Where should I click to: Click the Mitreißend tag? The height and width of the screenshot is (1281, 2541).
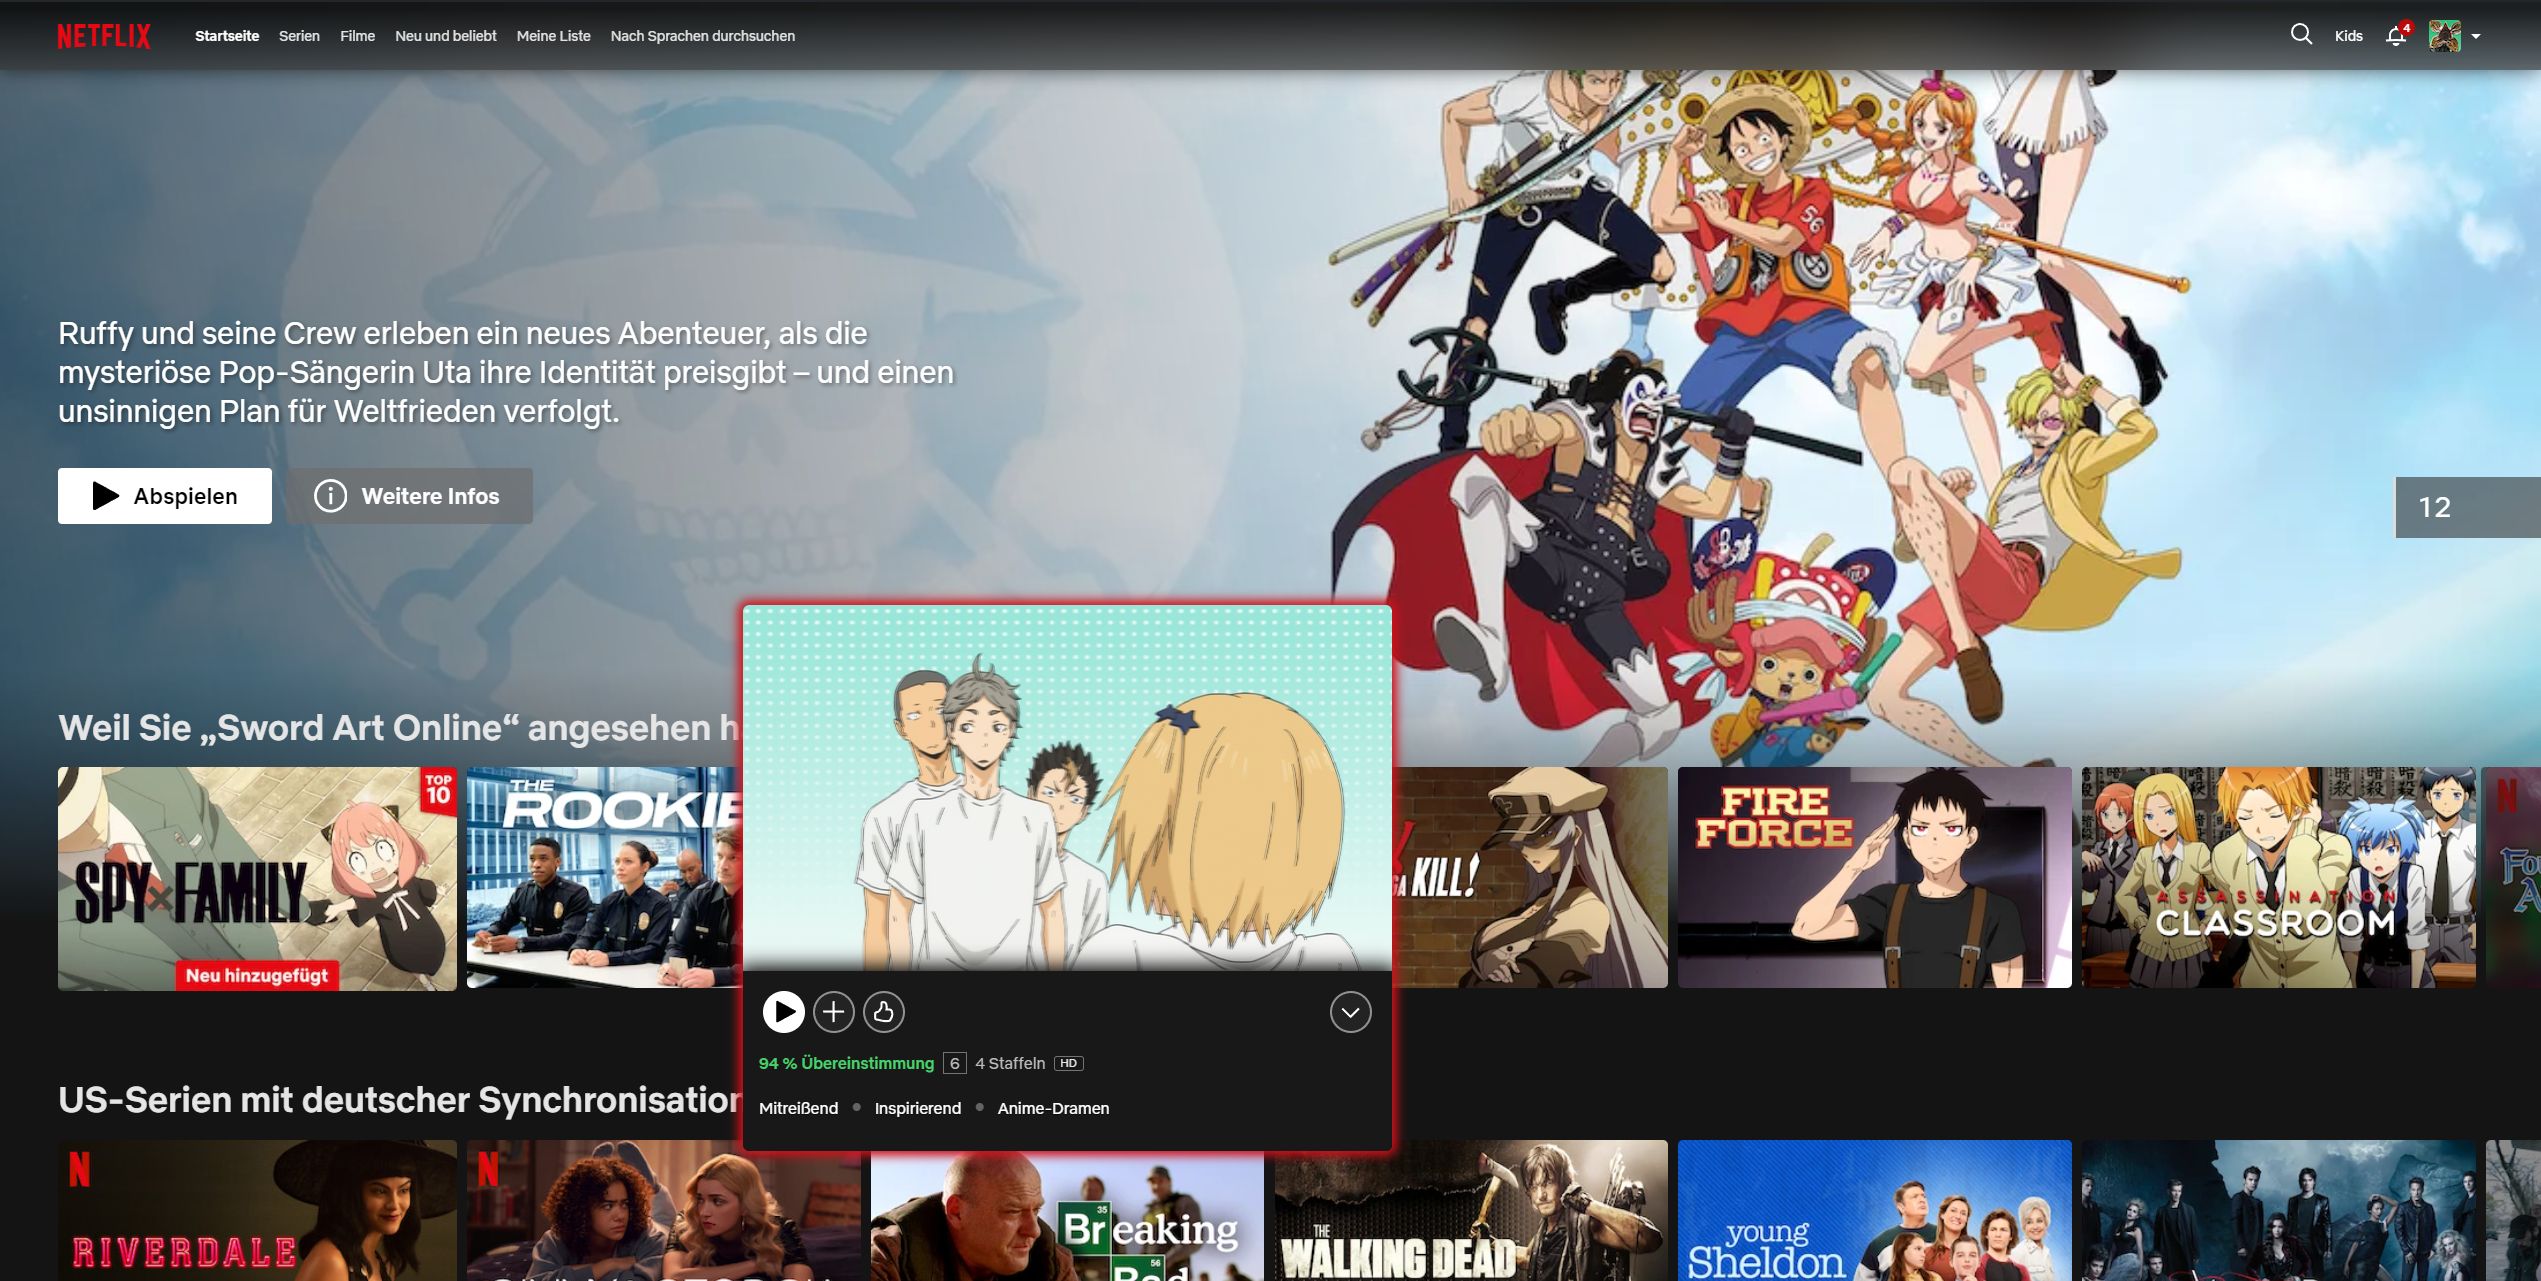(798, 1108)
